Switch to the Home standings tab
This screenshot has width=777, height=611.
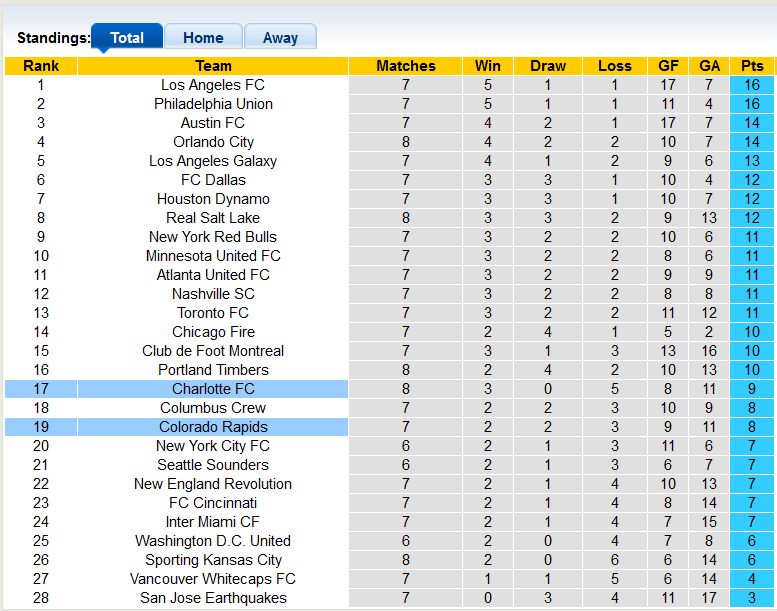tap(203, 38)
